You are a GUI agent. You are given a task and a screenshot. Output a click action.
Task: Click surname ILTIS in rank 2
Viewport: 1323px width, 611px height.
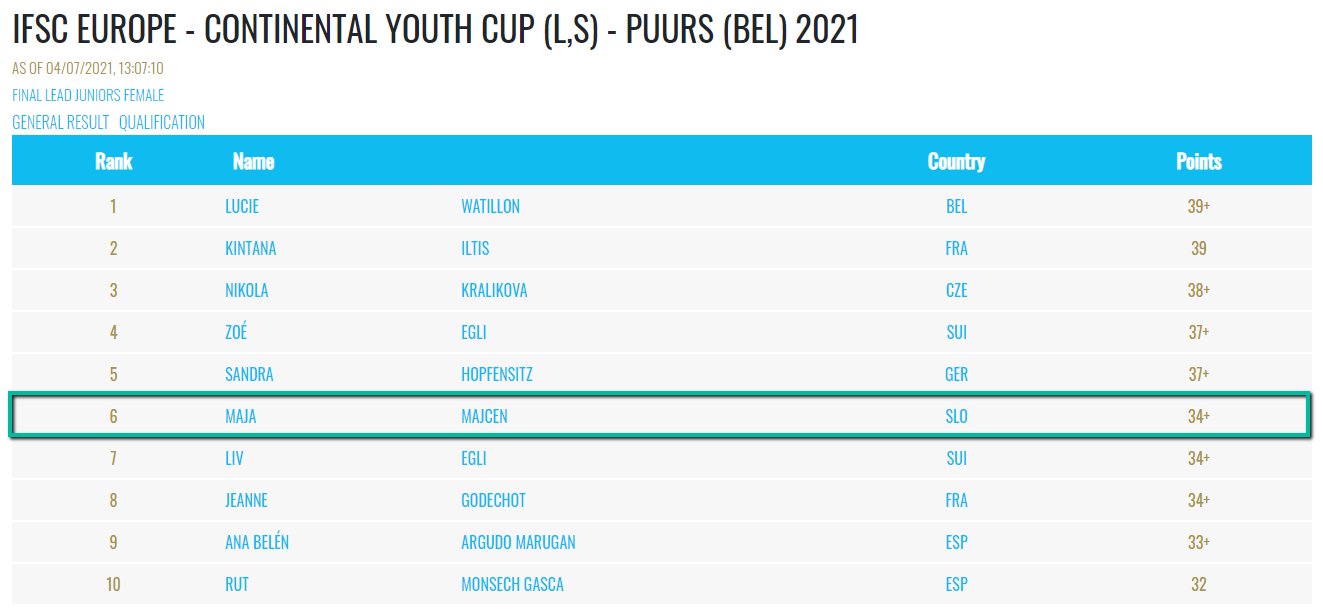pyautogui.click(x=475, y=249)
